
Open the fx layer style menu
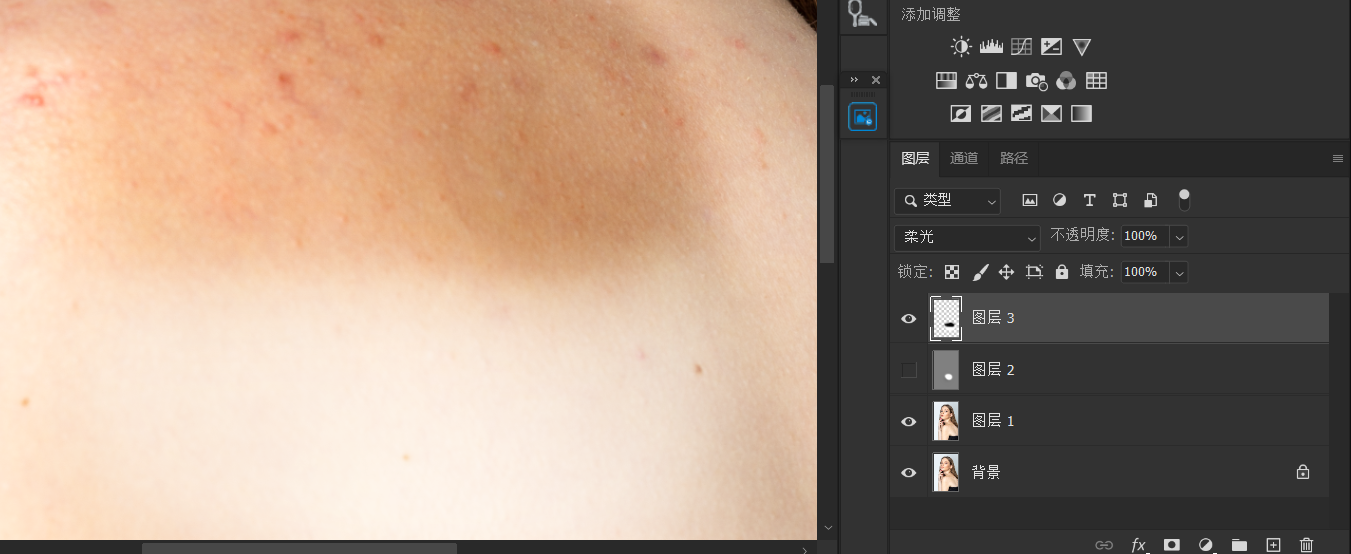click(1138, 545)
